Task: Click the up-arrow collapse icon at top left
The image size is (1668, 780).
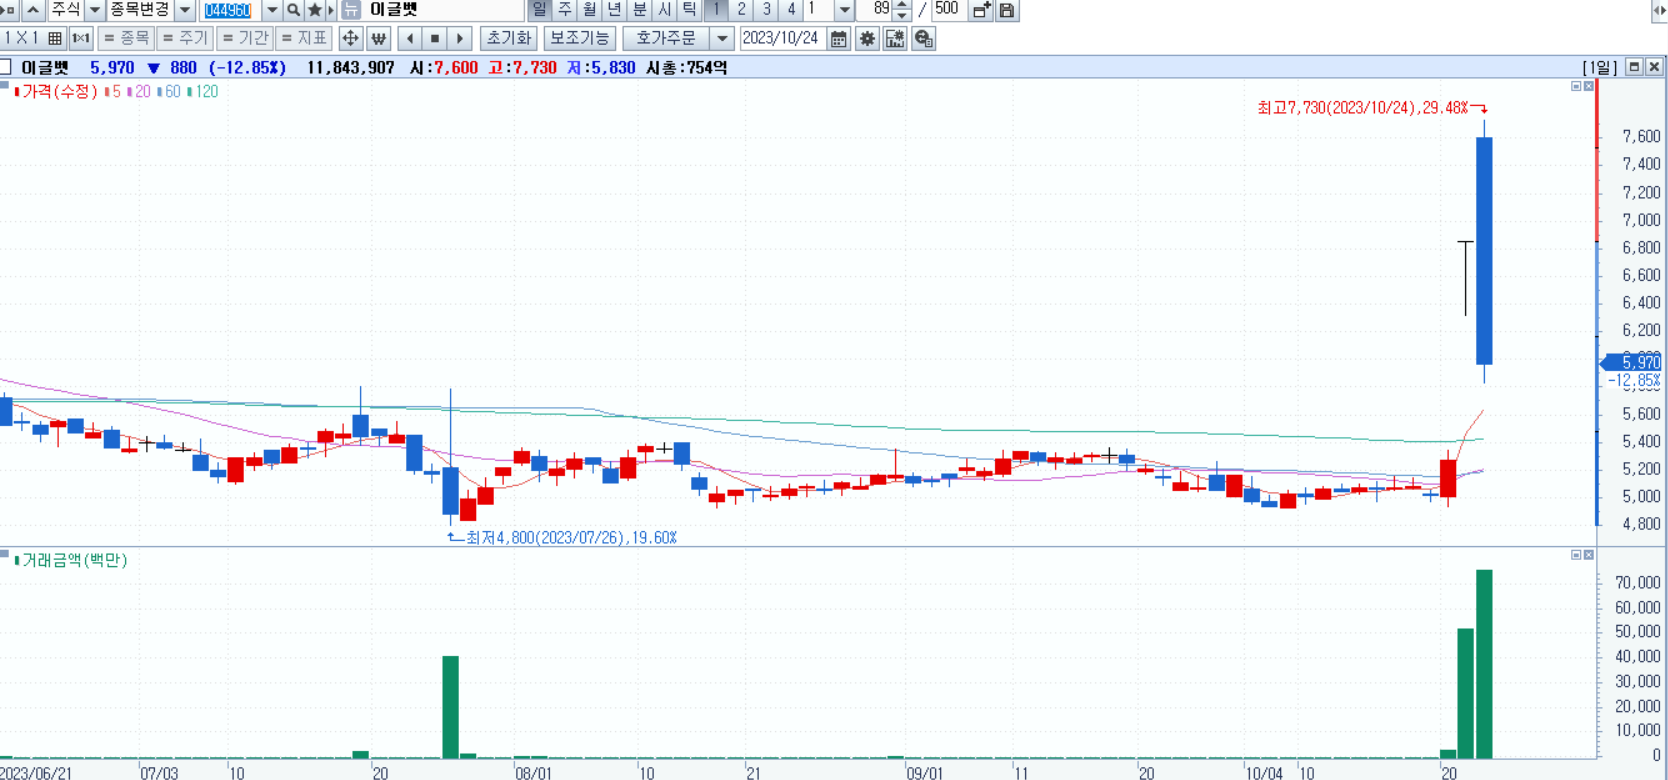Action: point(34,10)
